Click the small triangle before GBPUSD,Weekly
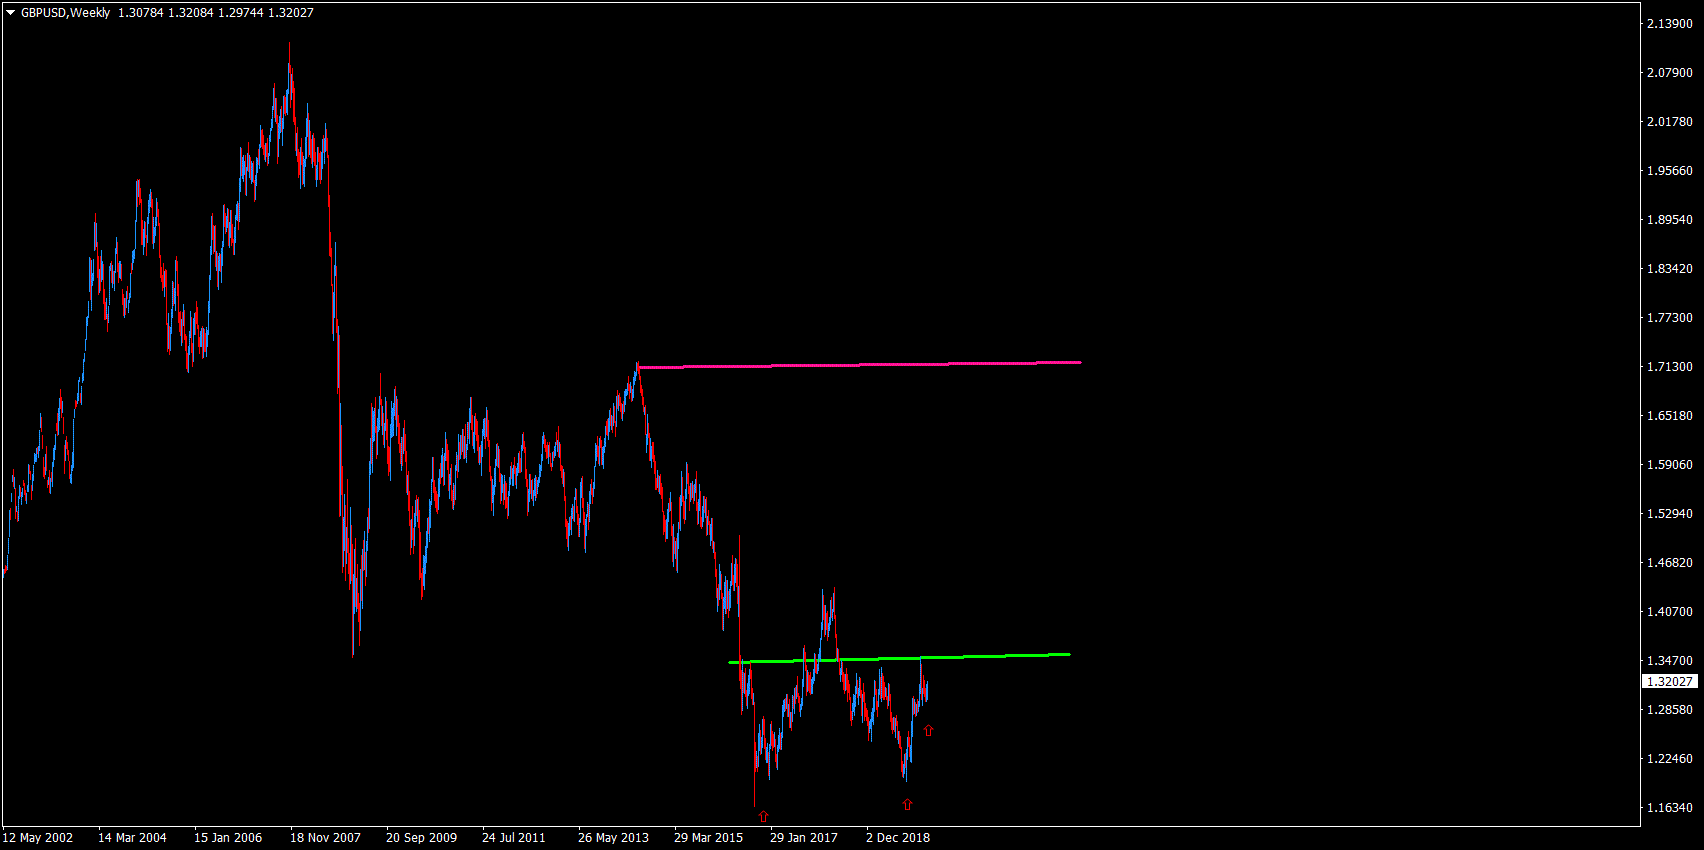 pos(10,13)
